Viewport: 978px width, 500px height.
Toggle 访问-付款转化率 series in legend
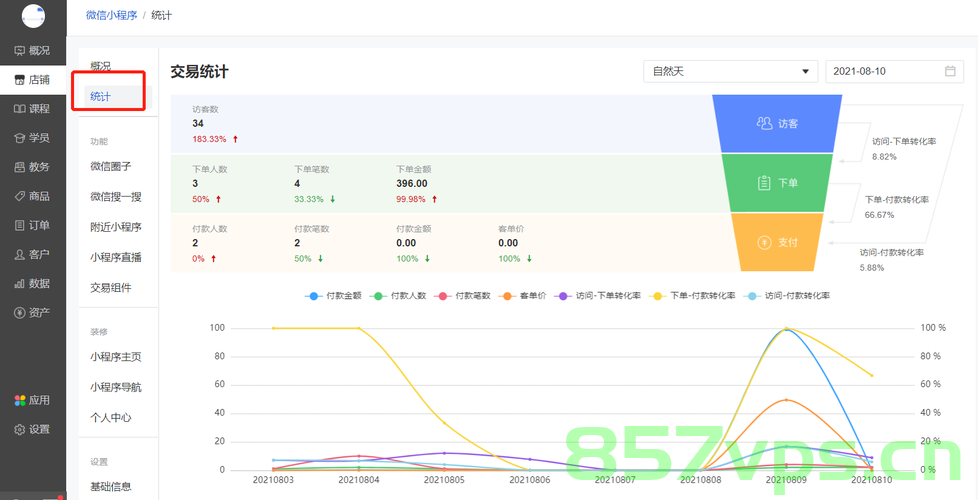click(787, 296)
